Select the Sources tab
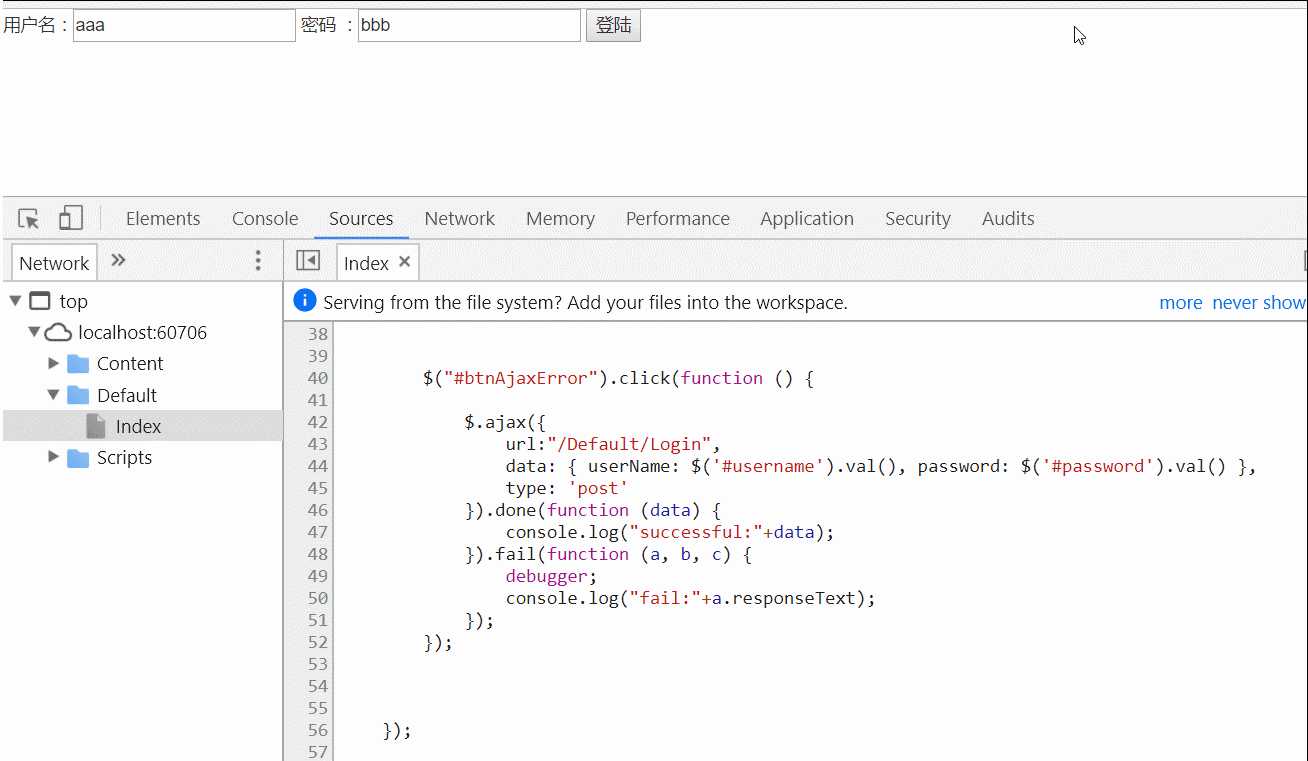 361,219
